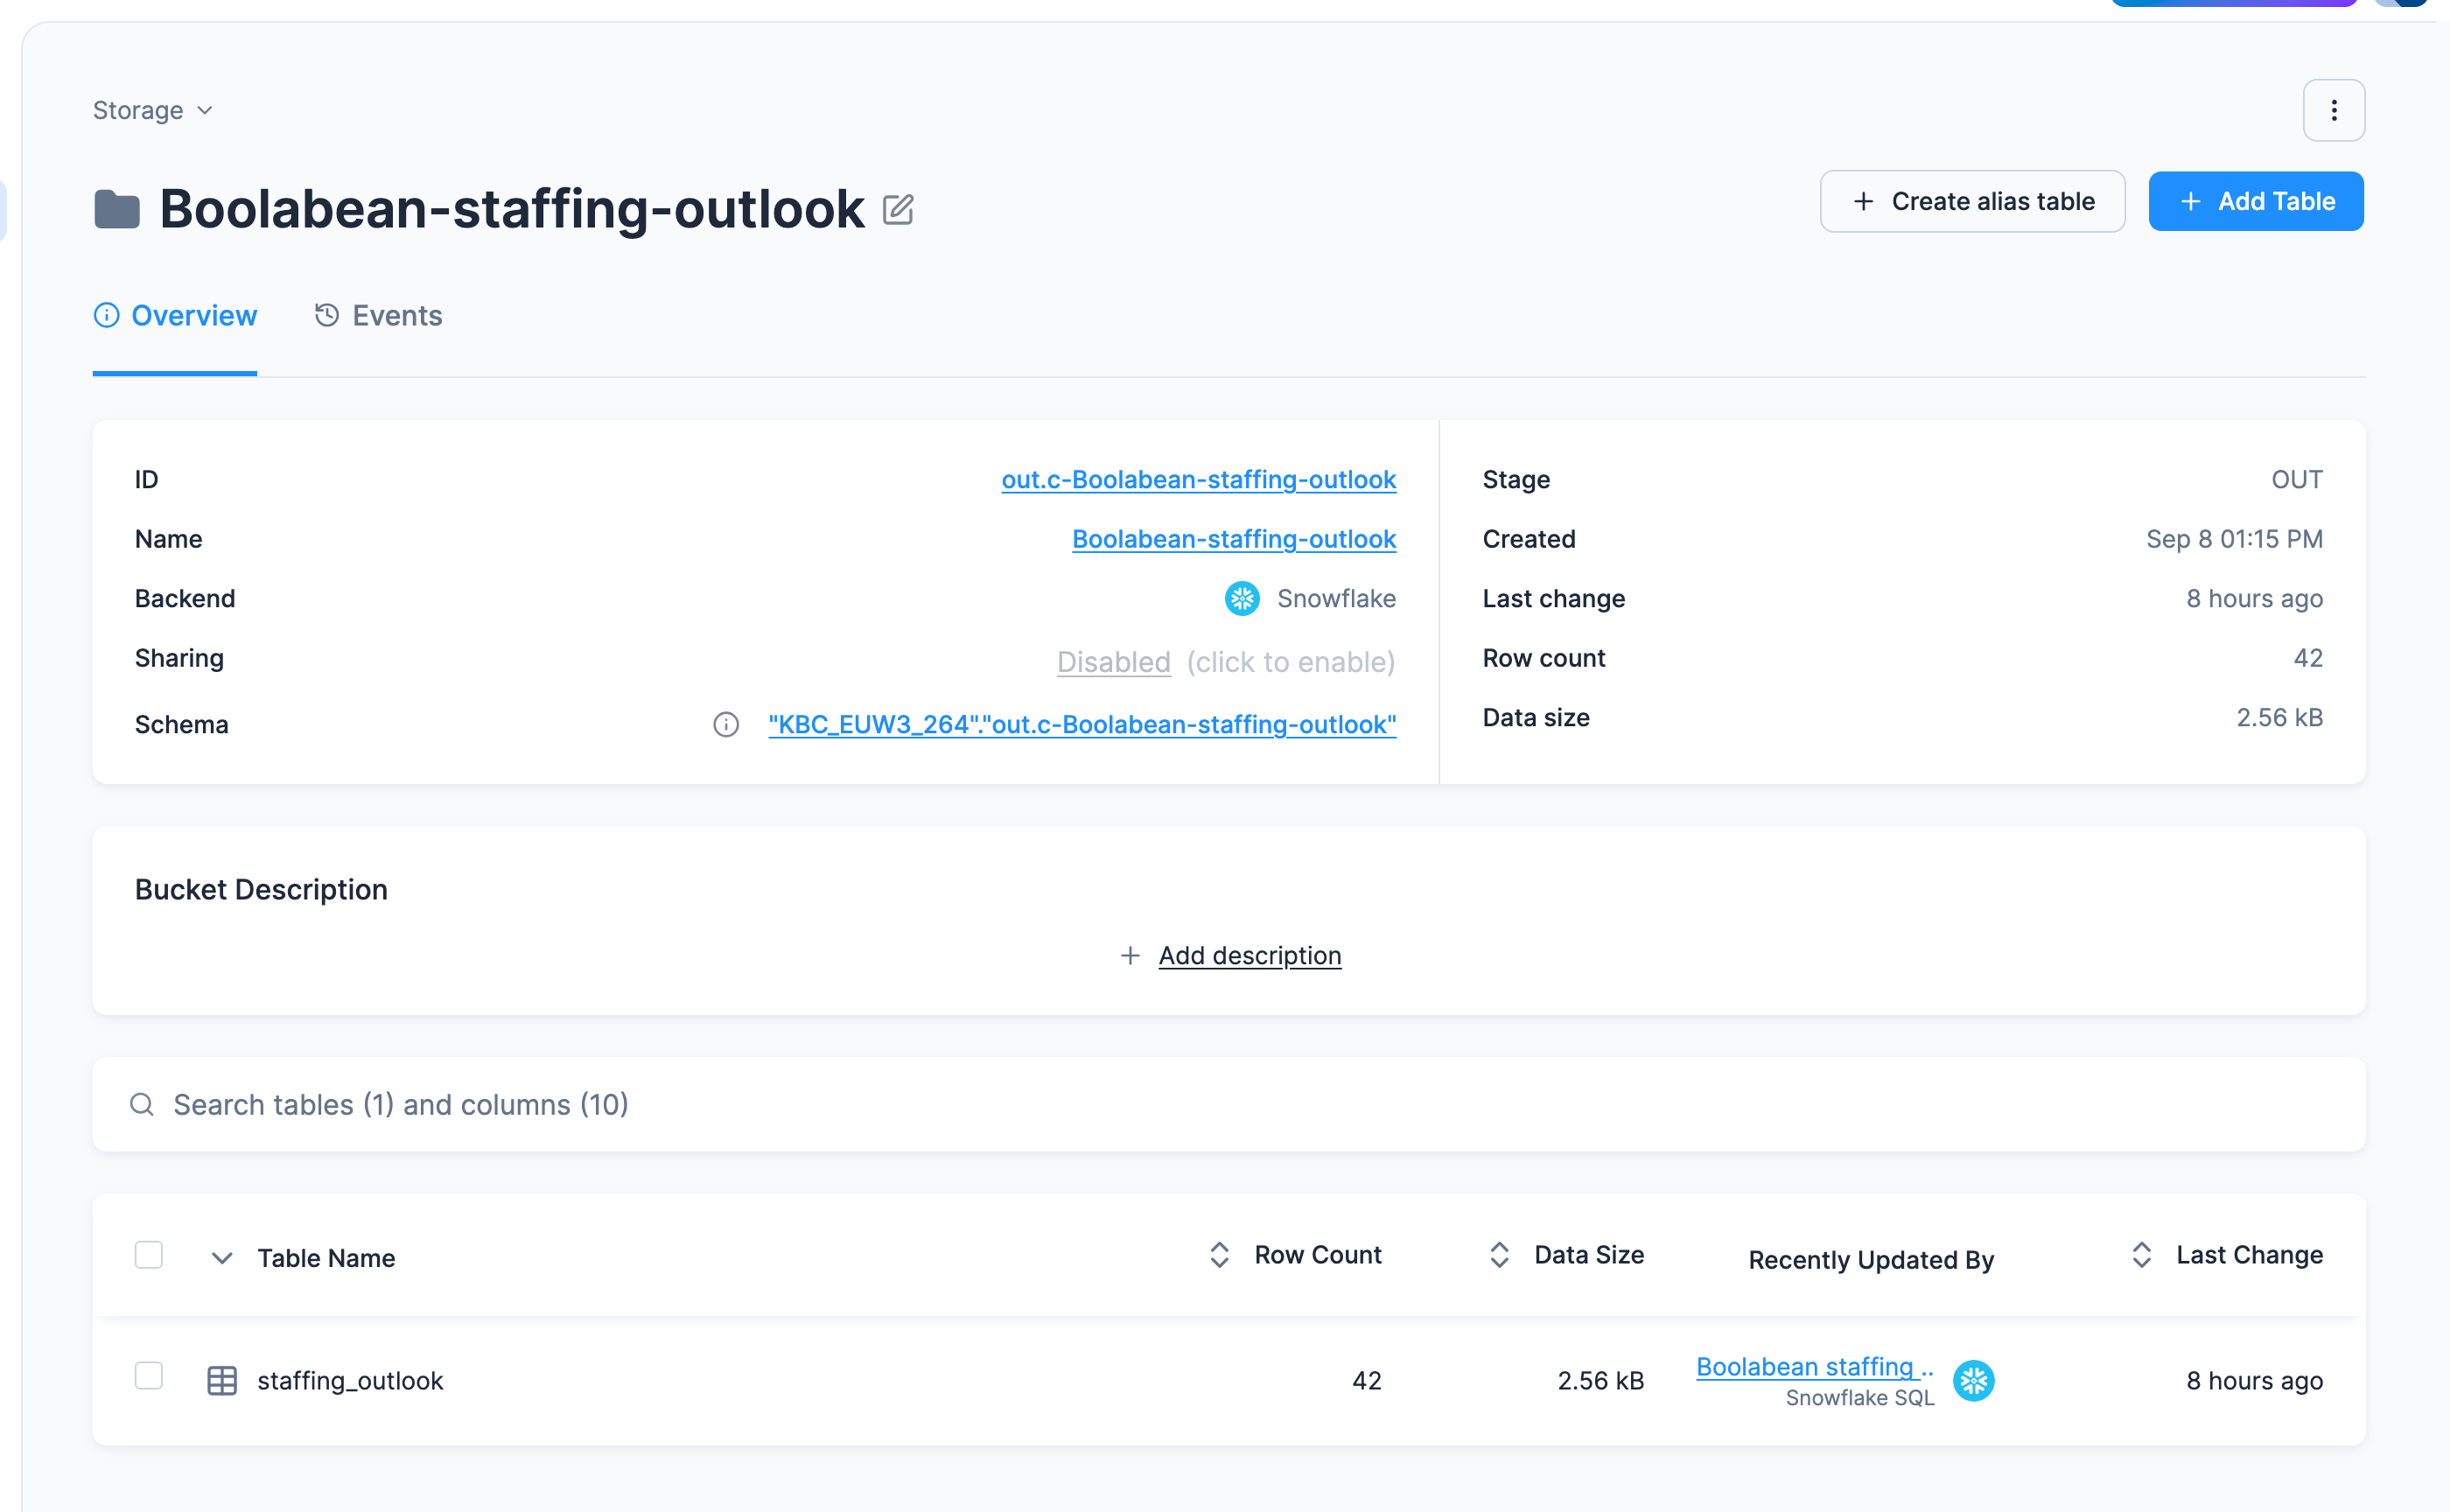Click the Row count value 42 in overview
Image resolution: width=2450 pixels, height=1512 pixels.
[2308, 658]
